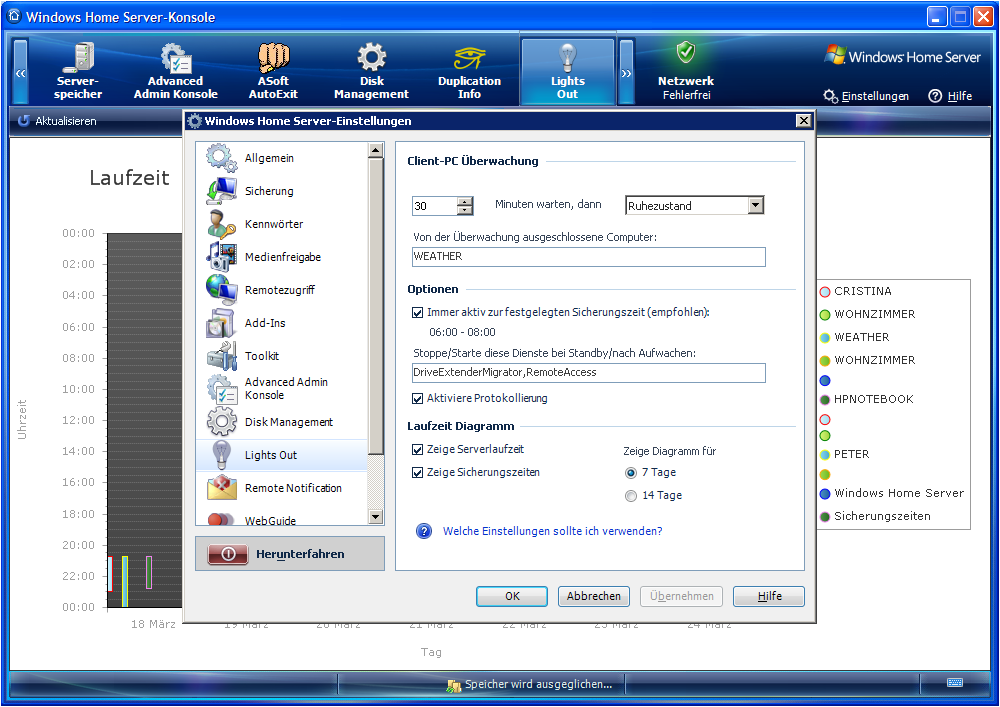The width and height of the screenshot is (1000, 707).
Task: Click Windows Home Server legend marker
Action: pyautogui.click(x=825, y=493)
